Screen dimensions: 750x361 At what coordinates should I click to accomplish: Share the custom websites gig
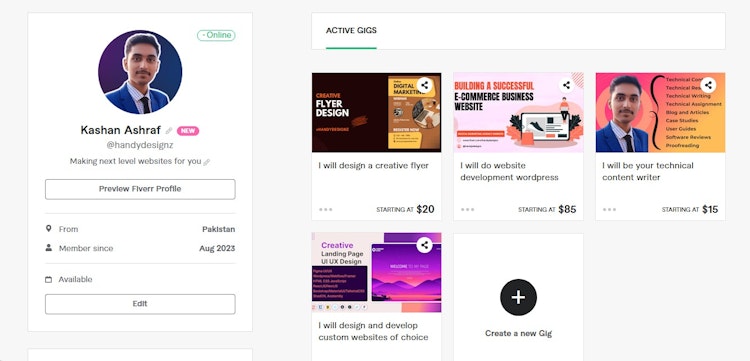tap(424, 245)
